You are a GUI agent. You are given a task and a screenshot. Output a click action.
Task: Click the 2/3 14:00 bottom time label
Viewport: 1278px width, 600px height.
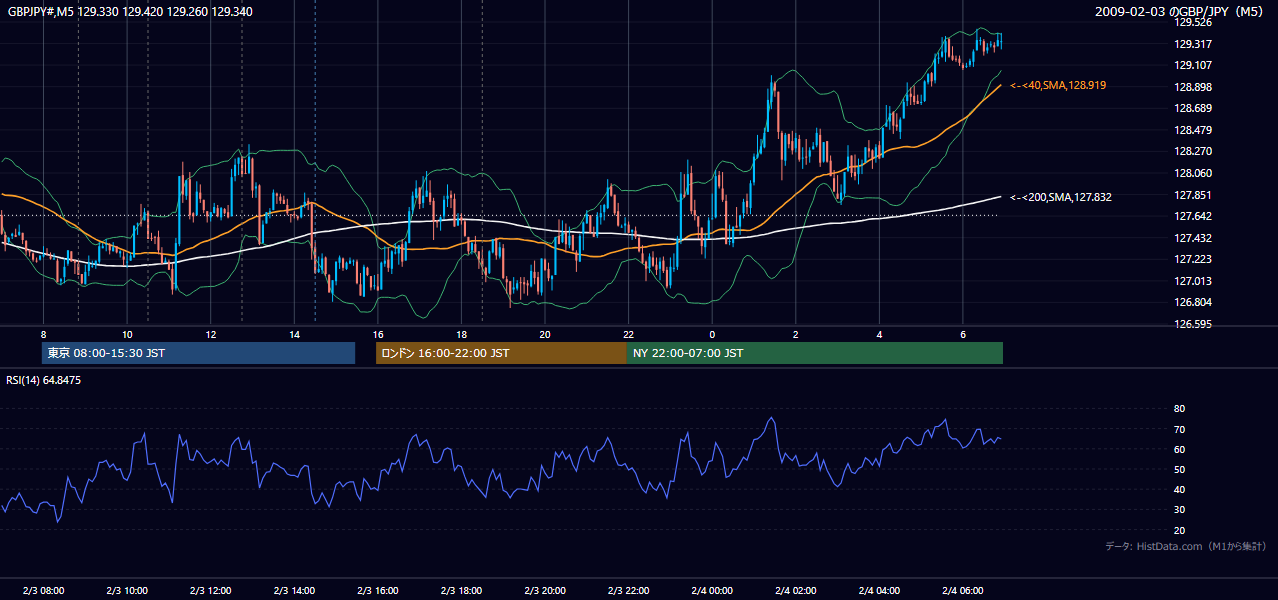(294, 591)
